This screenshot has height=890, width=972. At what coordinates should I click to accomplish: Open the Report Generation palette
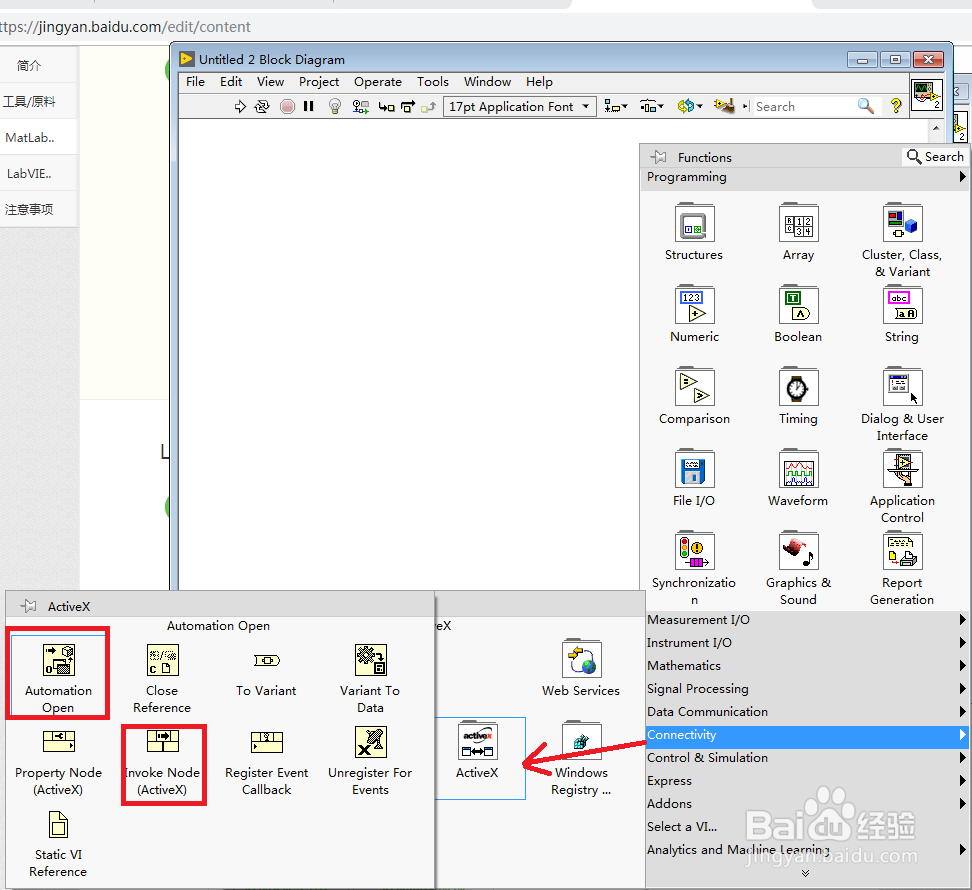coord(902,568)
